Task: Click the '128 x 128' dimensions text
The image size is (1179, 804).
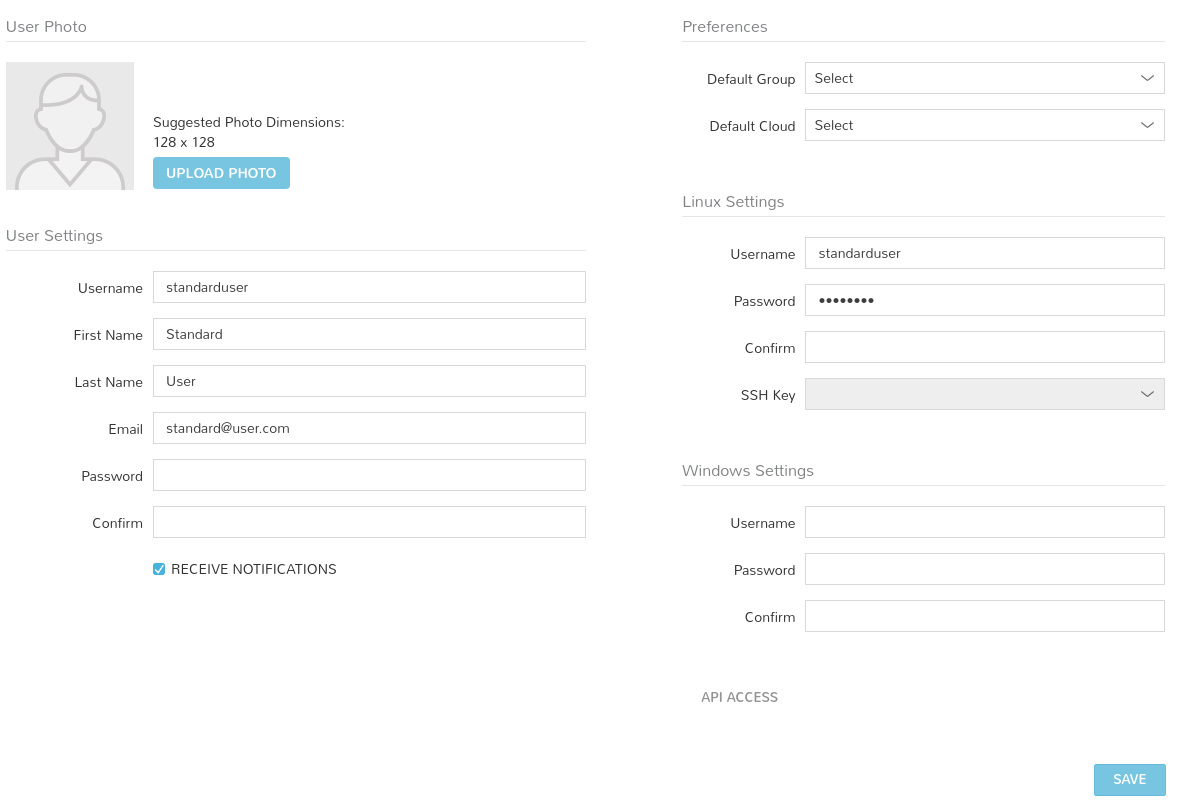Action: [x=184, y=142]
